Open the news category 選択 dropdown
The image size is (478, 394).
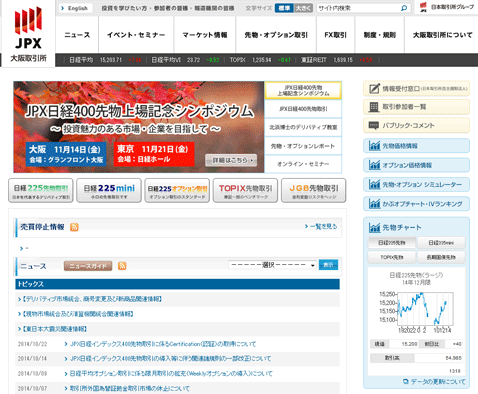click(272, 265)
